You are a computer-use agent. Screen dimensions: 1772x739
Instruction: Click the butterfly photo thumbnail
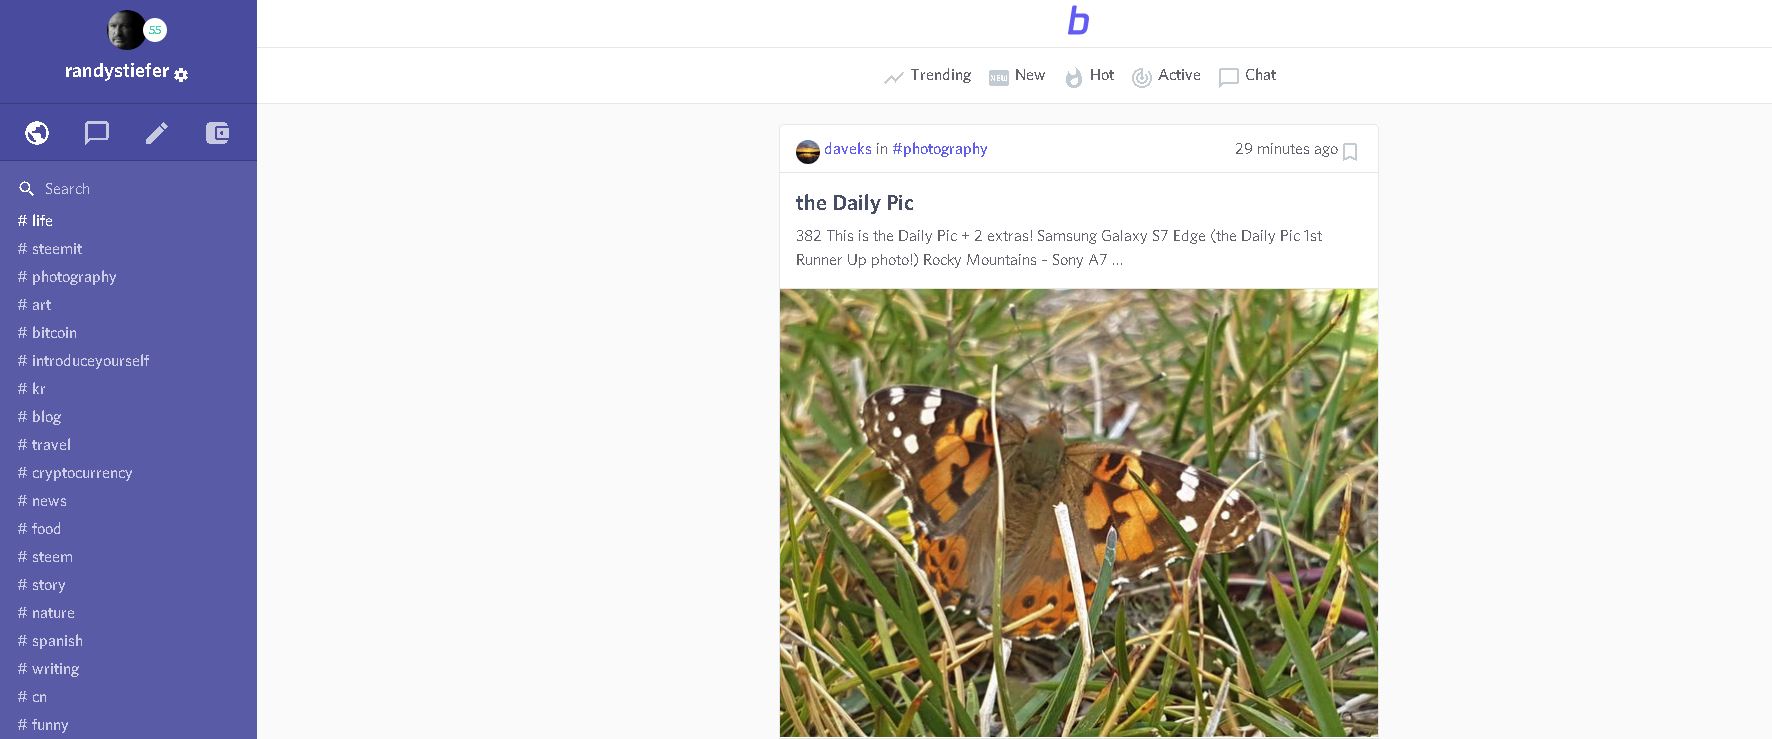1078,512
